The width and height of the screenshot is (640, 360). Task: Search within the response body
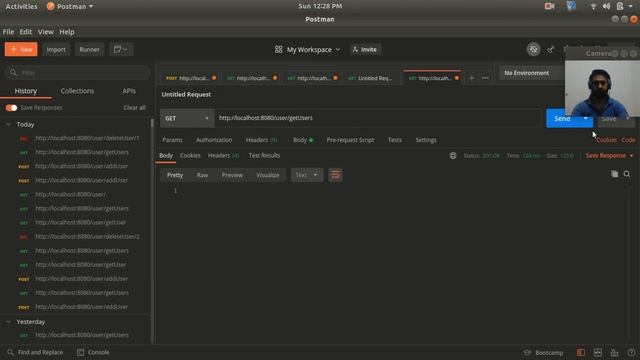point(627,174)
